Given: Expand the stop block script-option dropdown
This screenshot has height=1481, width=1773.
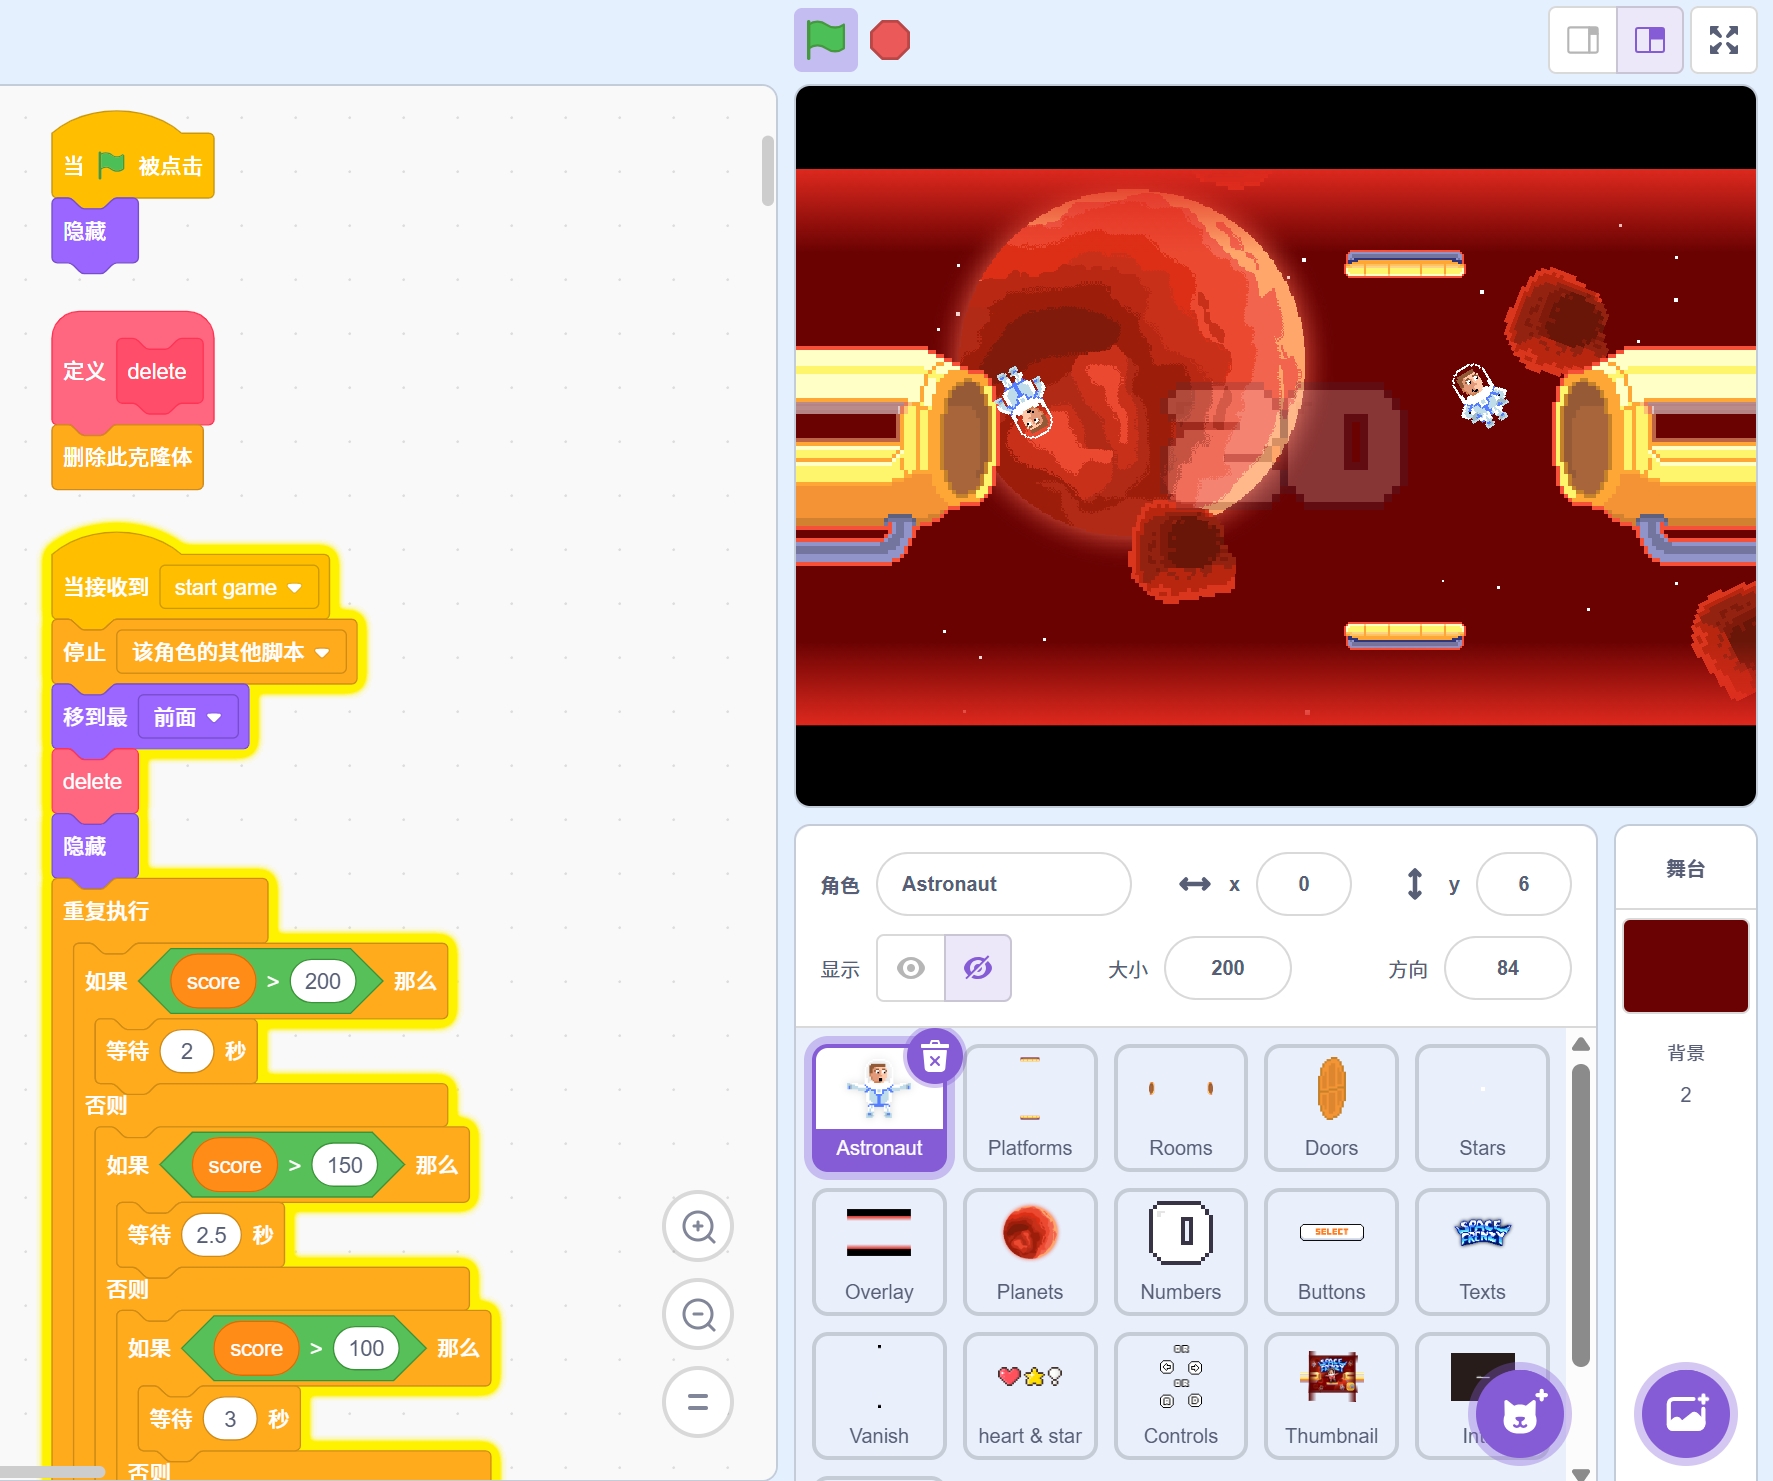Looking at the screenshot, I should pyautogui.click(x=322, y=653).
